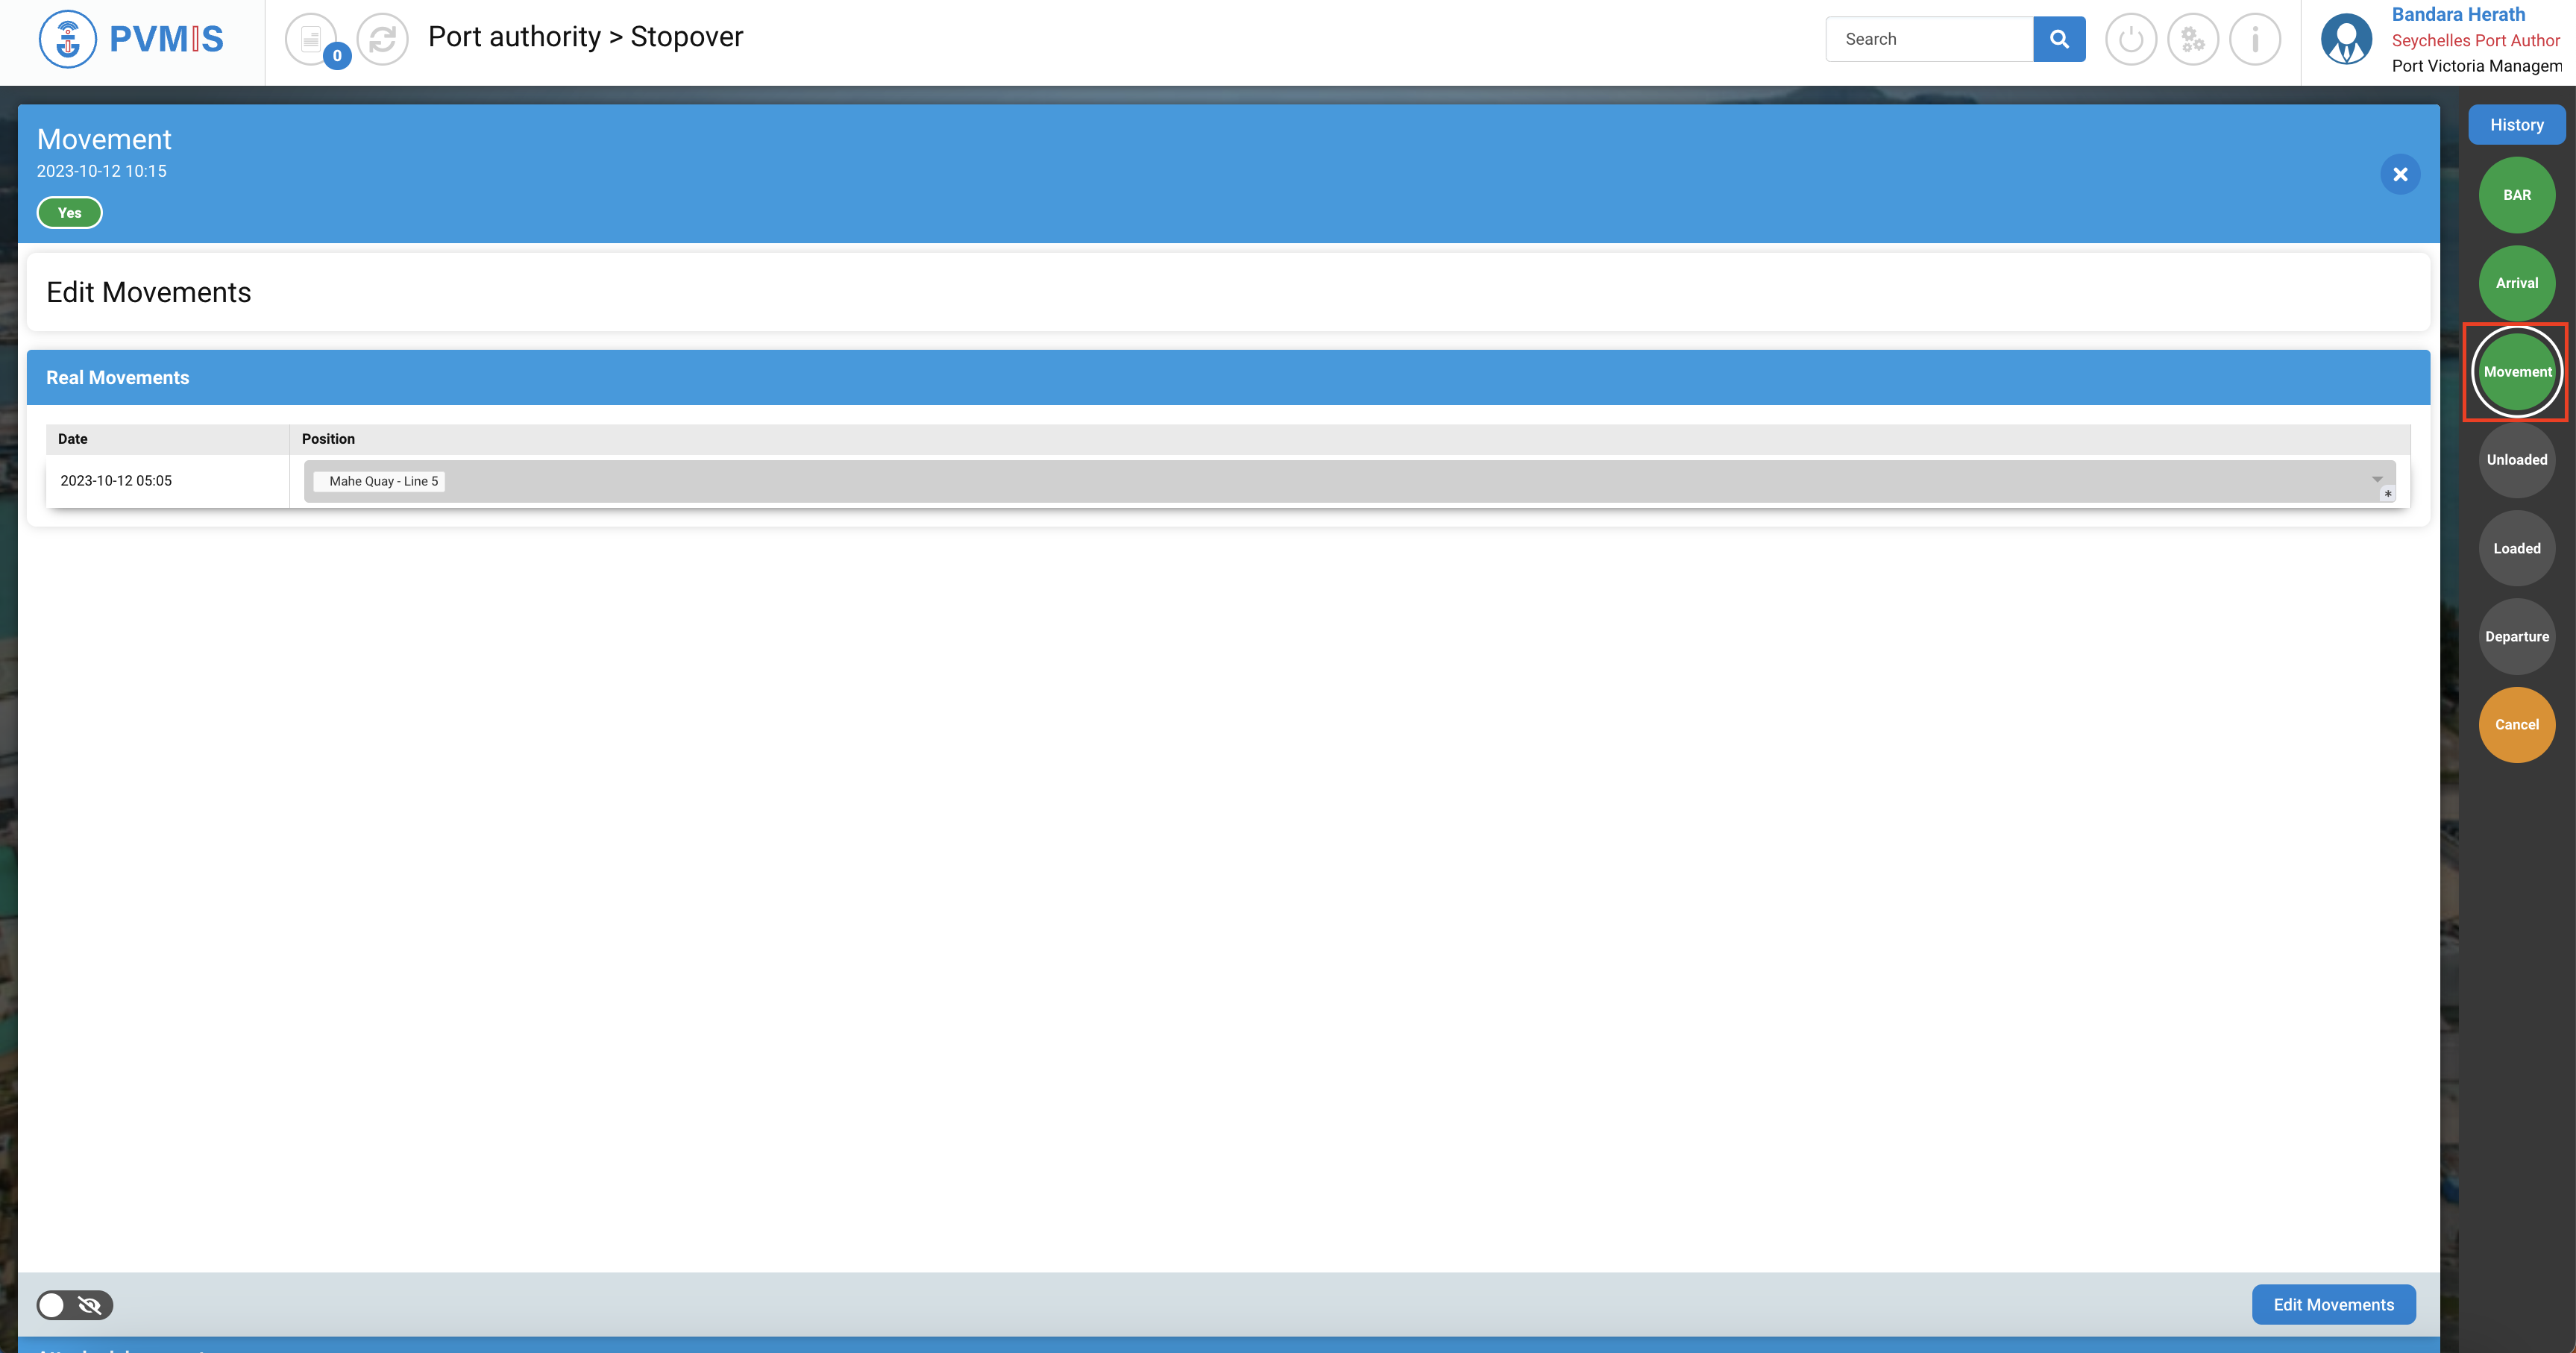This screenshot has height=1353, width=2576.
Task: Close the Movement panel with X
Action: click(x=2399, y=175)
